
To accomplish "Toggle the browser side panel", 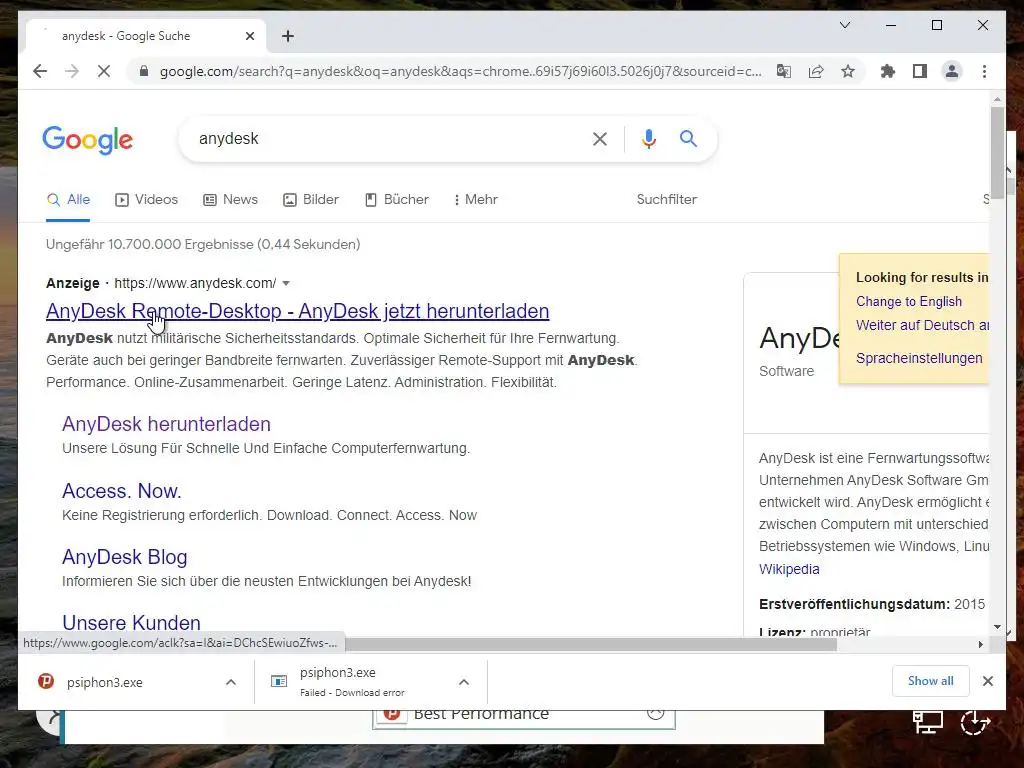I will (920, 71).
